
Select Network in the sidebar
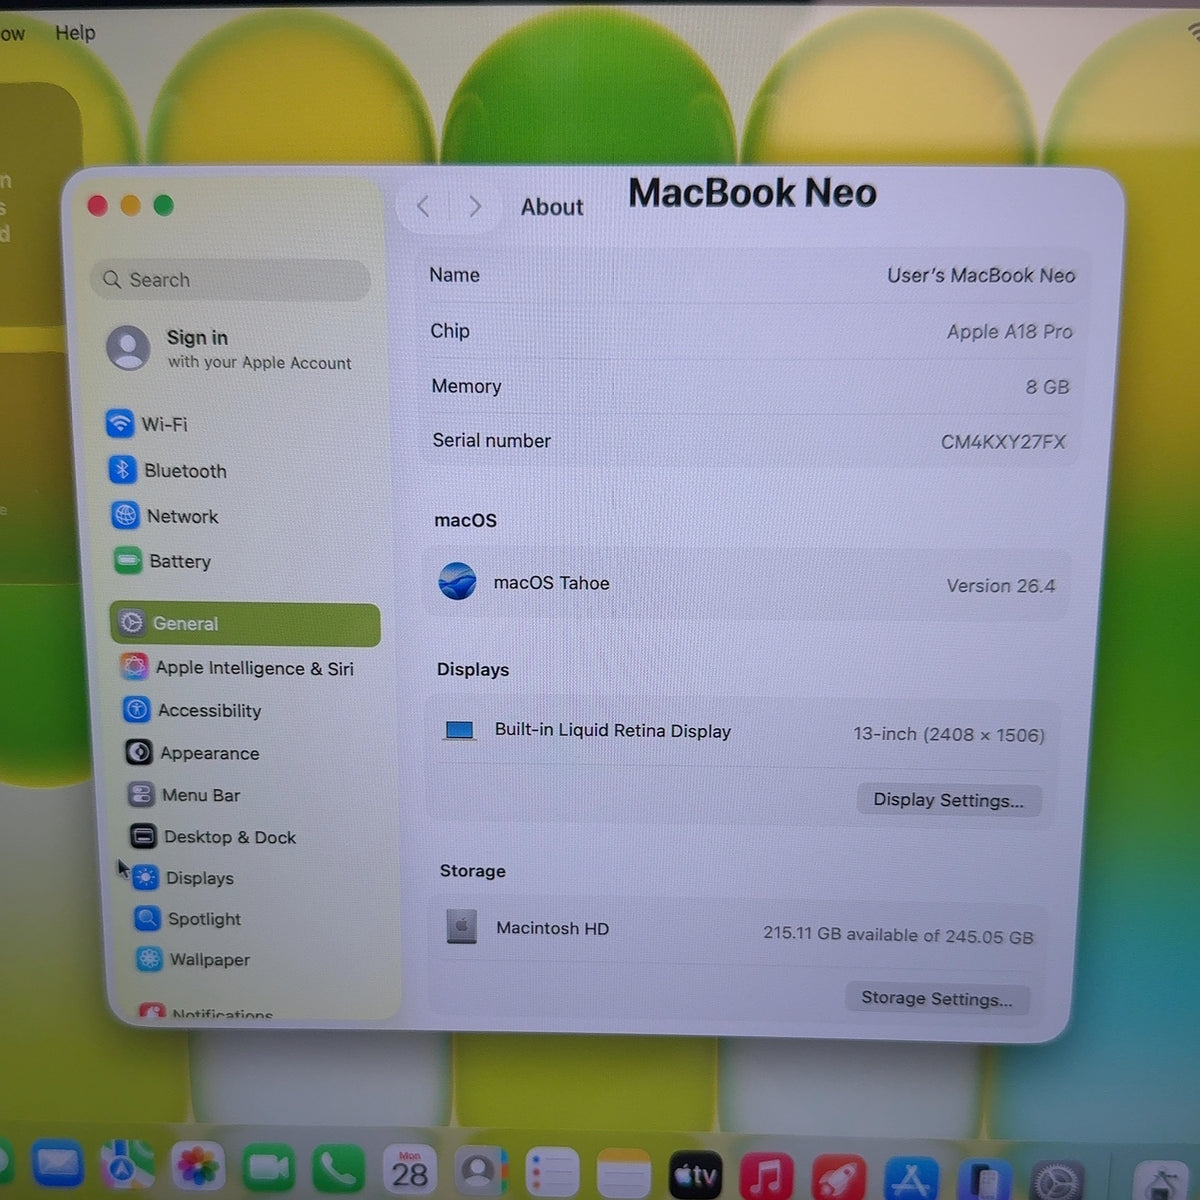tap(165, 516)
